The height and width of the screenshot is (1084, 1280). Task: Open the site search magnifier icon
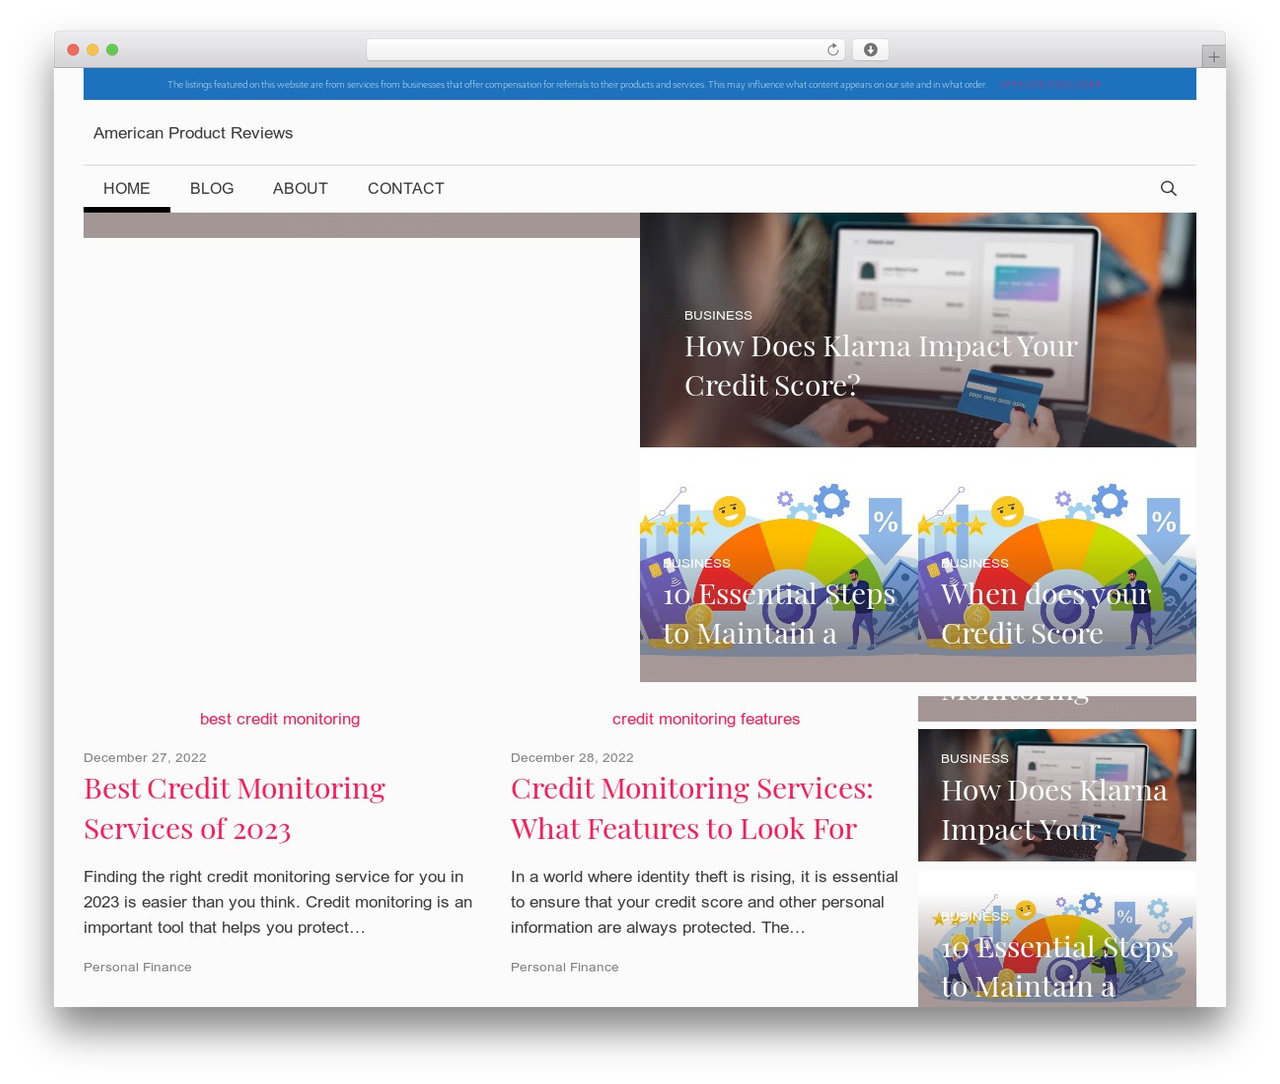(x=1168, y=188)
